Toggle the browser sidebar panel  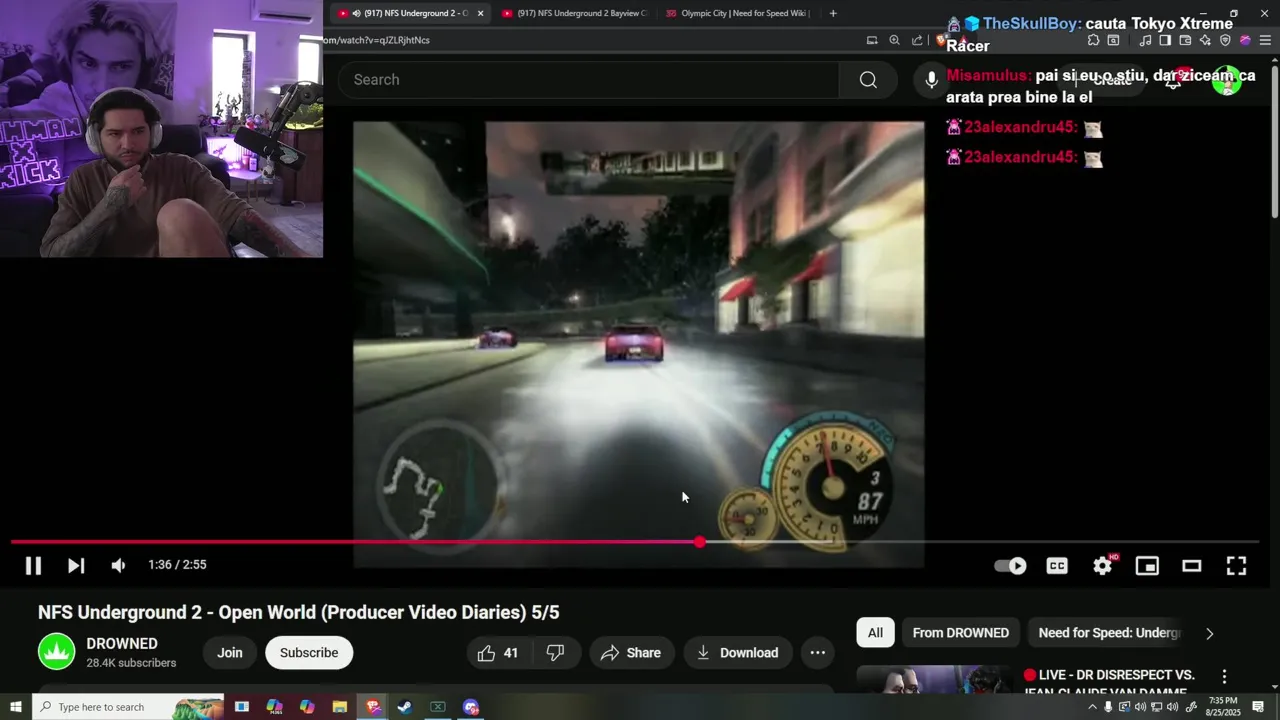(1165, 41)
